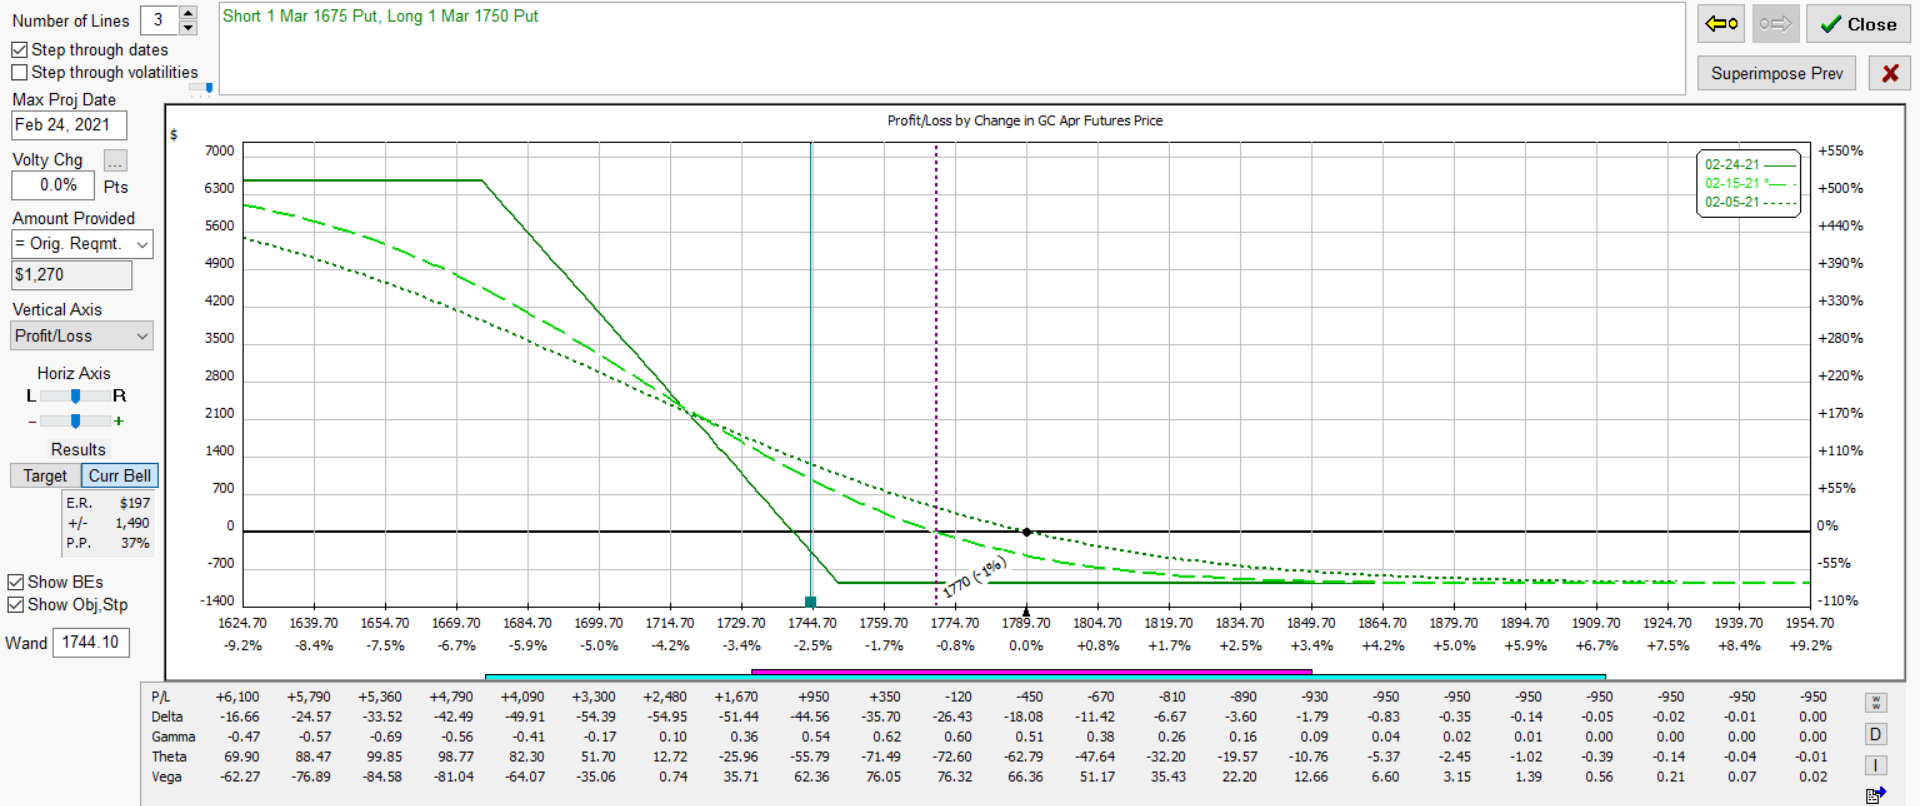The height and width of the screenshot is (806, 1920).
Task: Enable Step through volatilities
Action: click(x=19, y=73)
